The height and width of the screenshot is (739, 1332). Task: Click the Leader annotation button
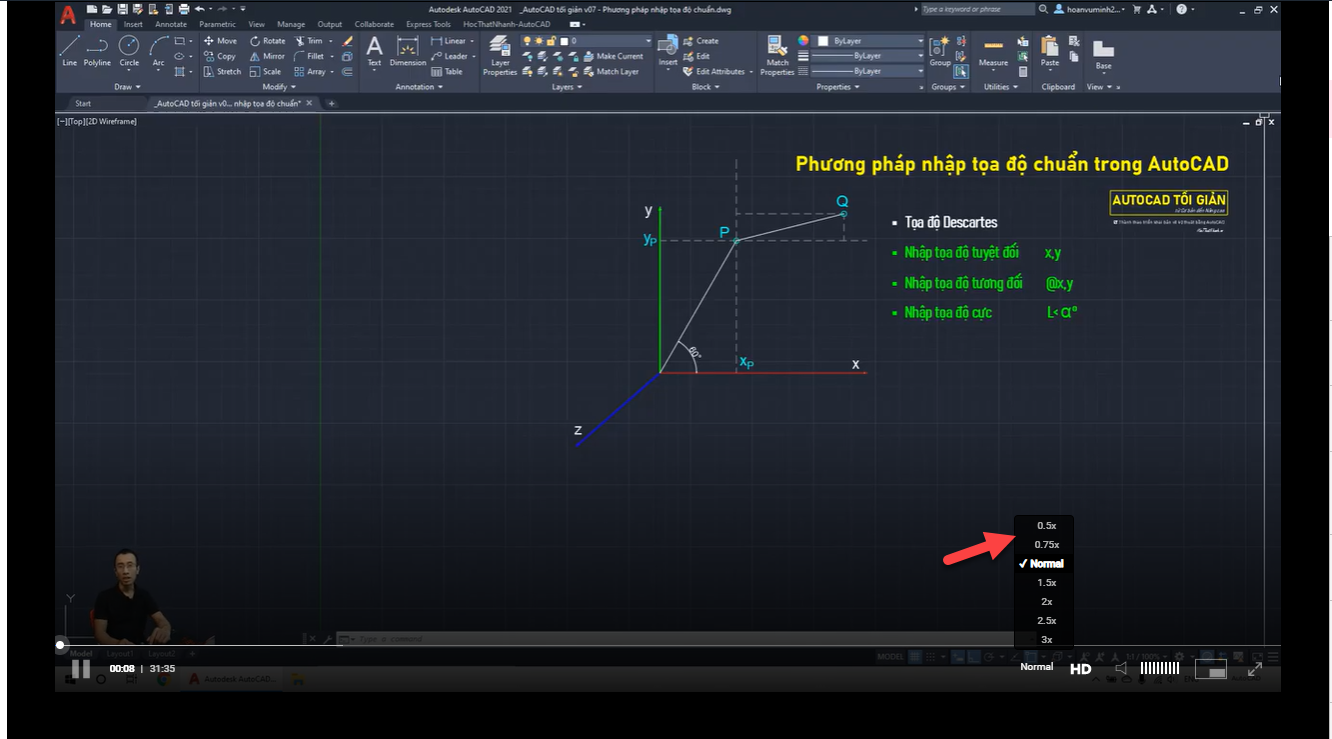pos(449,56)
